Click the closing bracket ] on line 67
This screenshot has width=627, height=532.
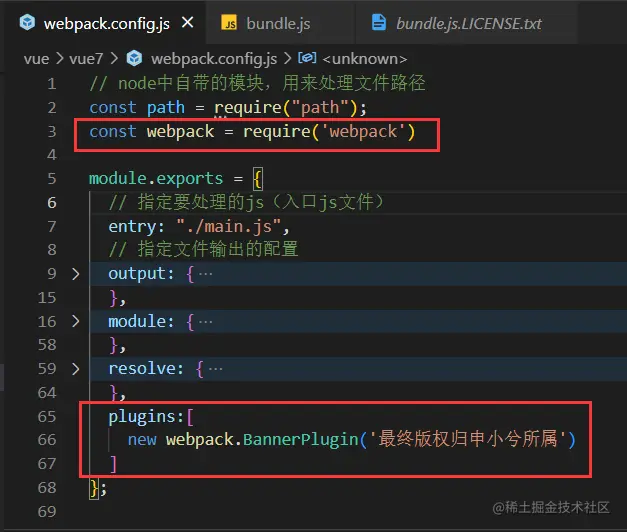[x=114, y=464]
